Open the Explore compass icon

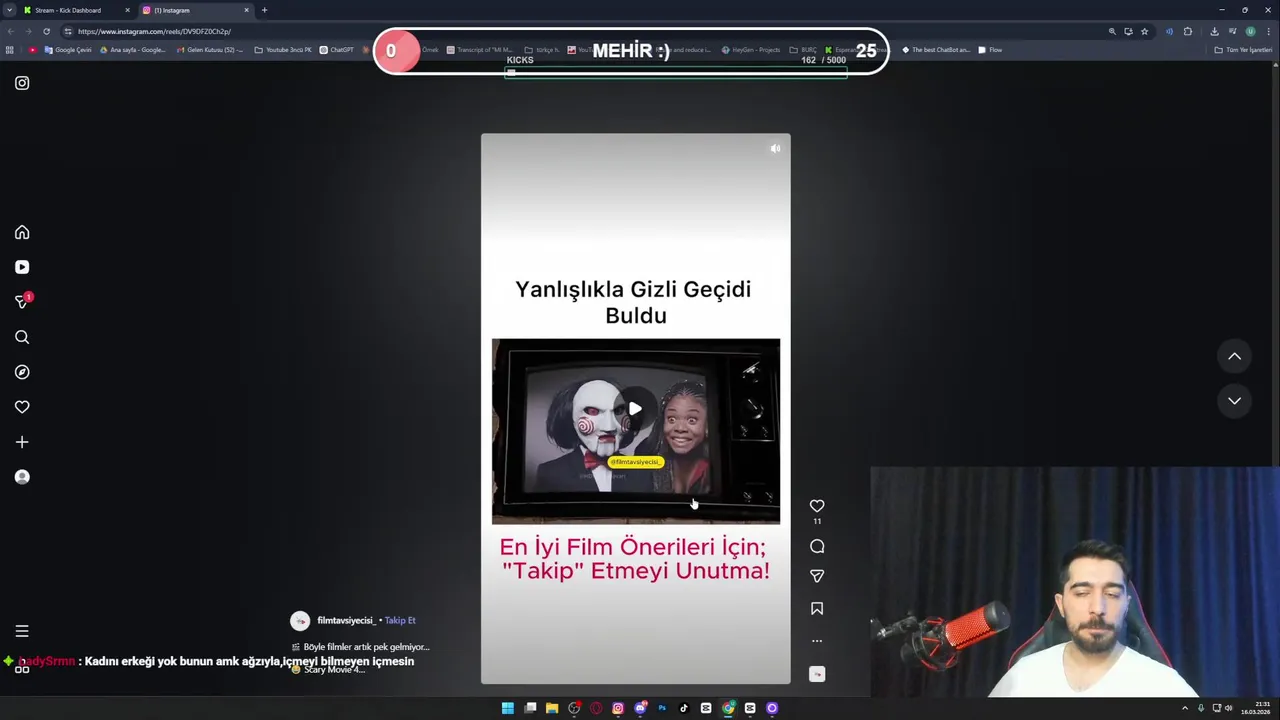(x=22, y=372)
